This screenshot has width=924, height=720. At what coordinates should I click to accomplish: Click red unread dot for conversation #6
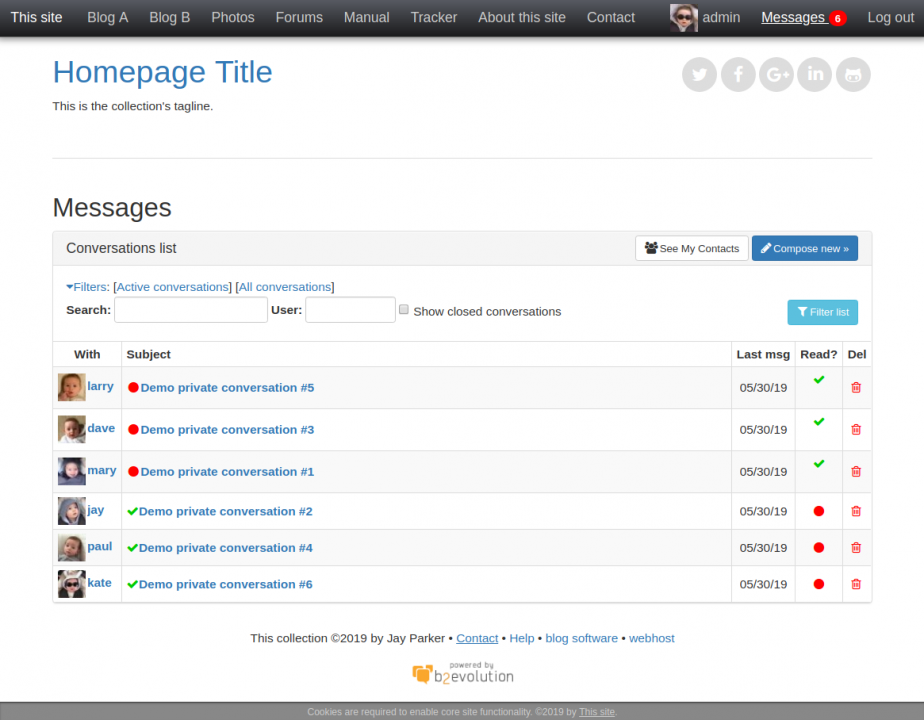[x=819, y=584]
